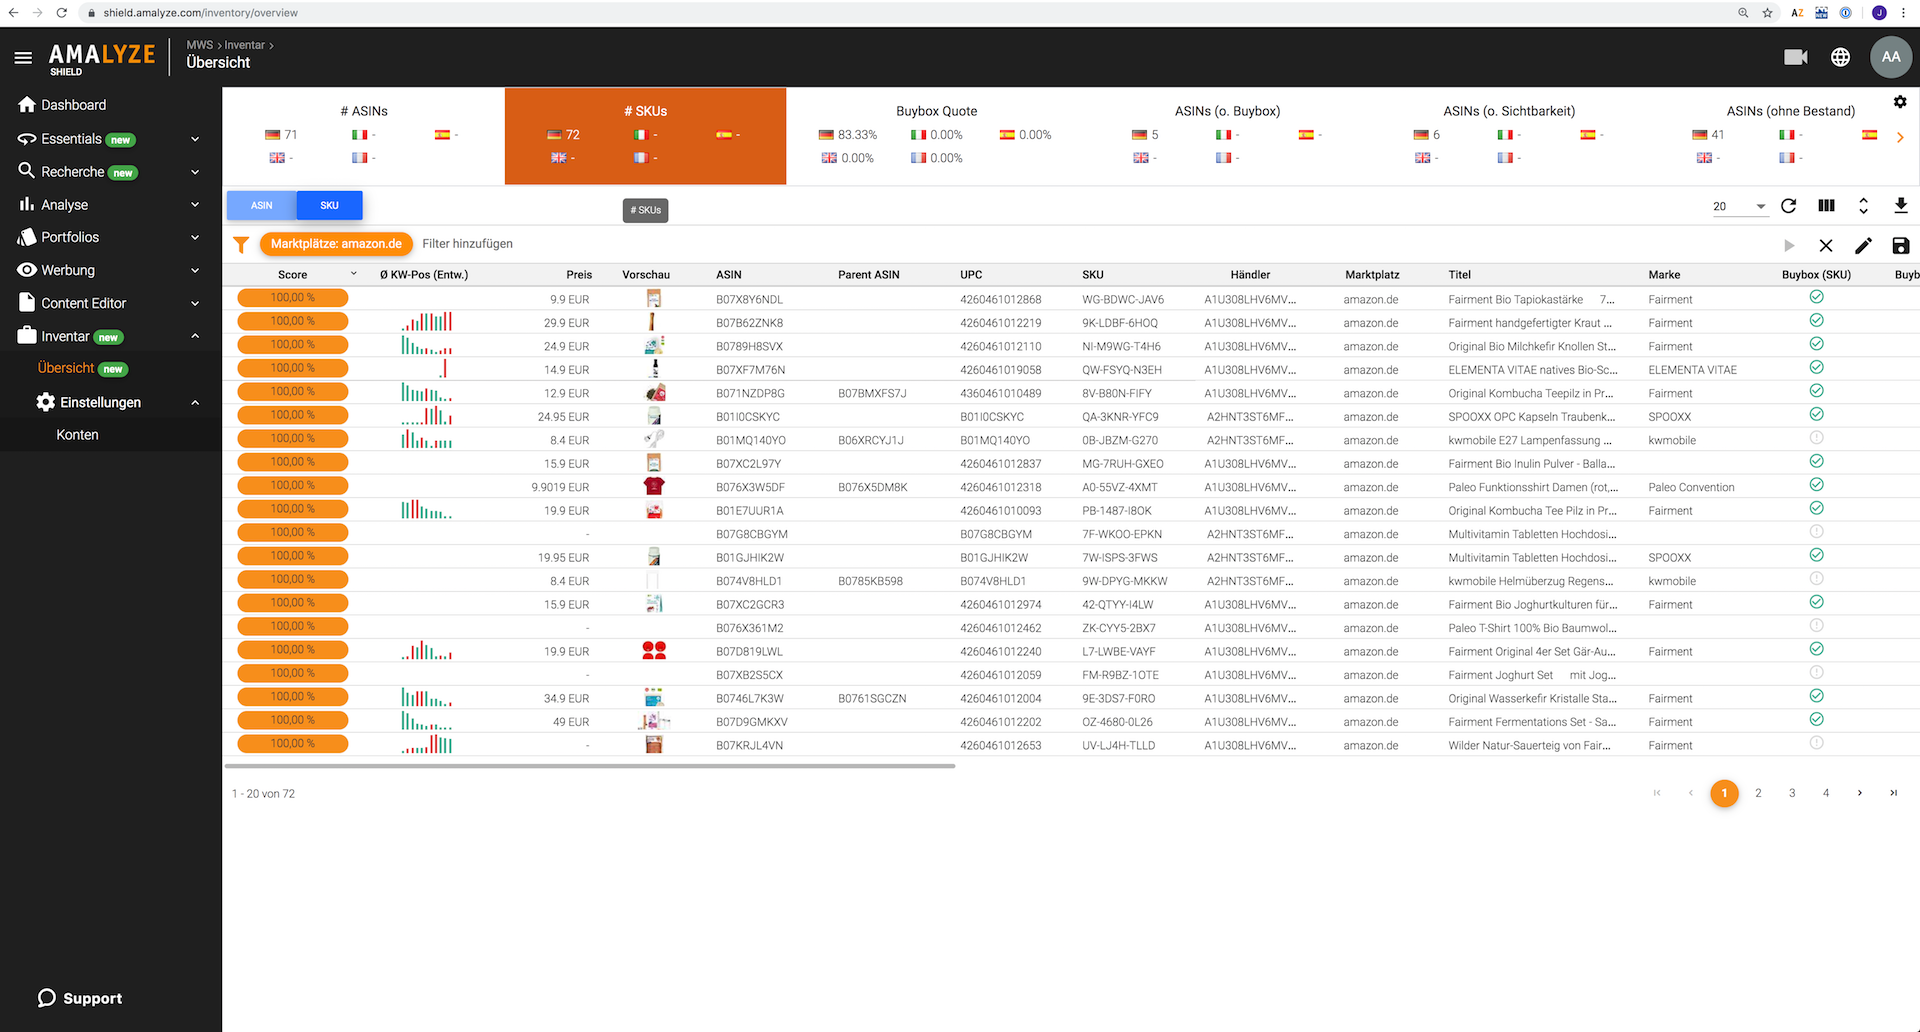Click the orange filter funnel icon

click(x=241, y=244)
